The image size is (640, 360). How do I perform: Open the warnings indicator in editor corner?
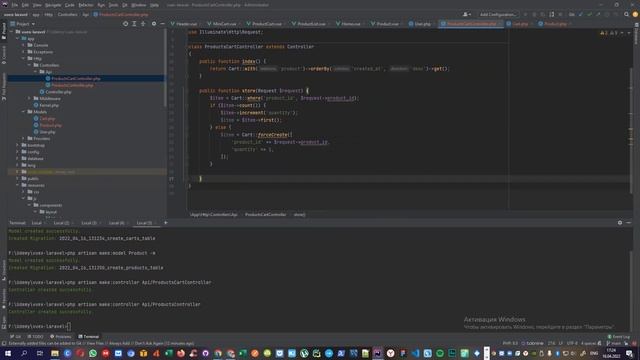(x=609, y=33)
